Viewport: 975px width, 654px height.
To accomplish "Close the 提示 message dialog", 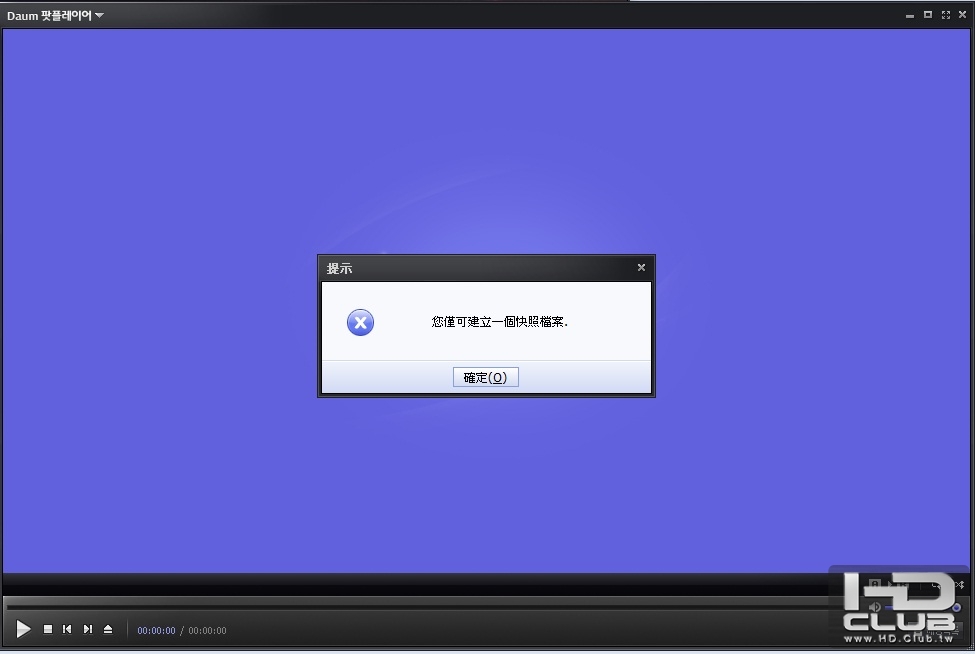I will (x=641, y=267).
